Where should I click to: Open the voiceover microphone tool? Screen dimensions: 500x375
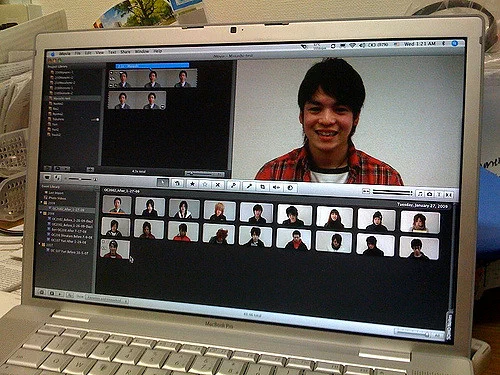pos(249,186)
